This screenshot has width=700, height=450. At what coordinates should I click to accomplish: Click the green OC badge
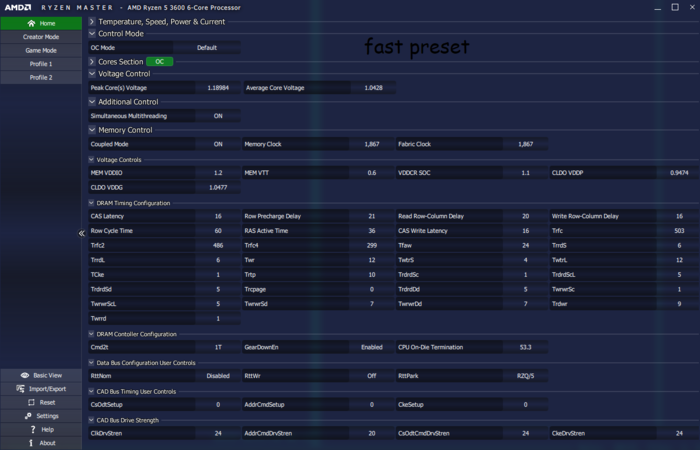[159, 62]
